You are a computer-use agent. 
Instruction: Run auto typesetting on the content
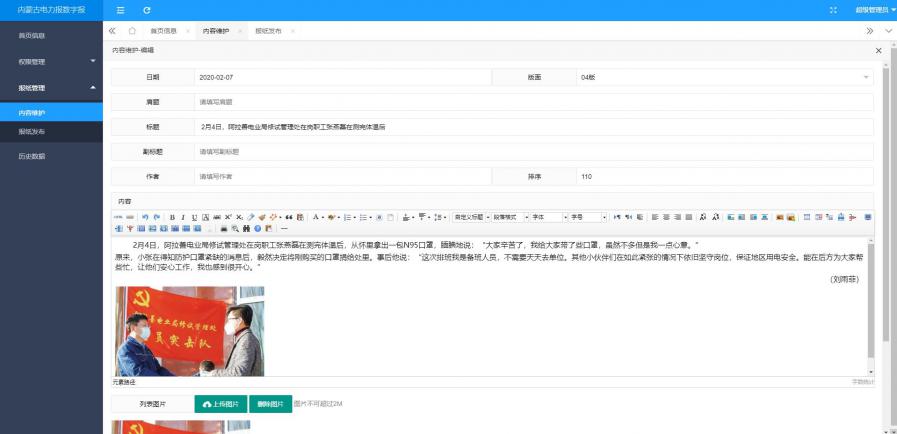coord(272,217)
